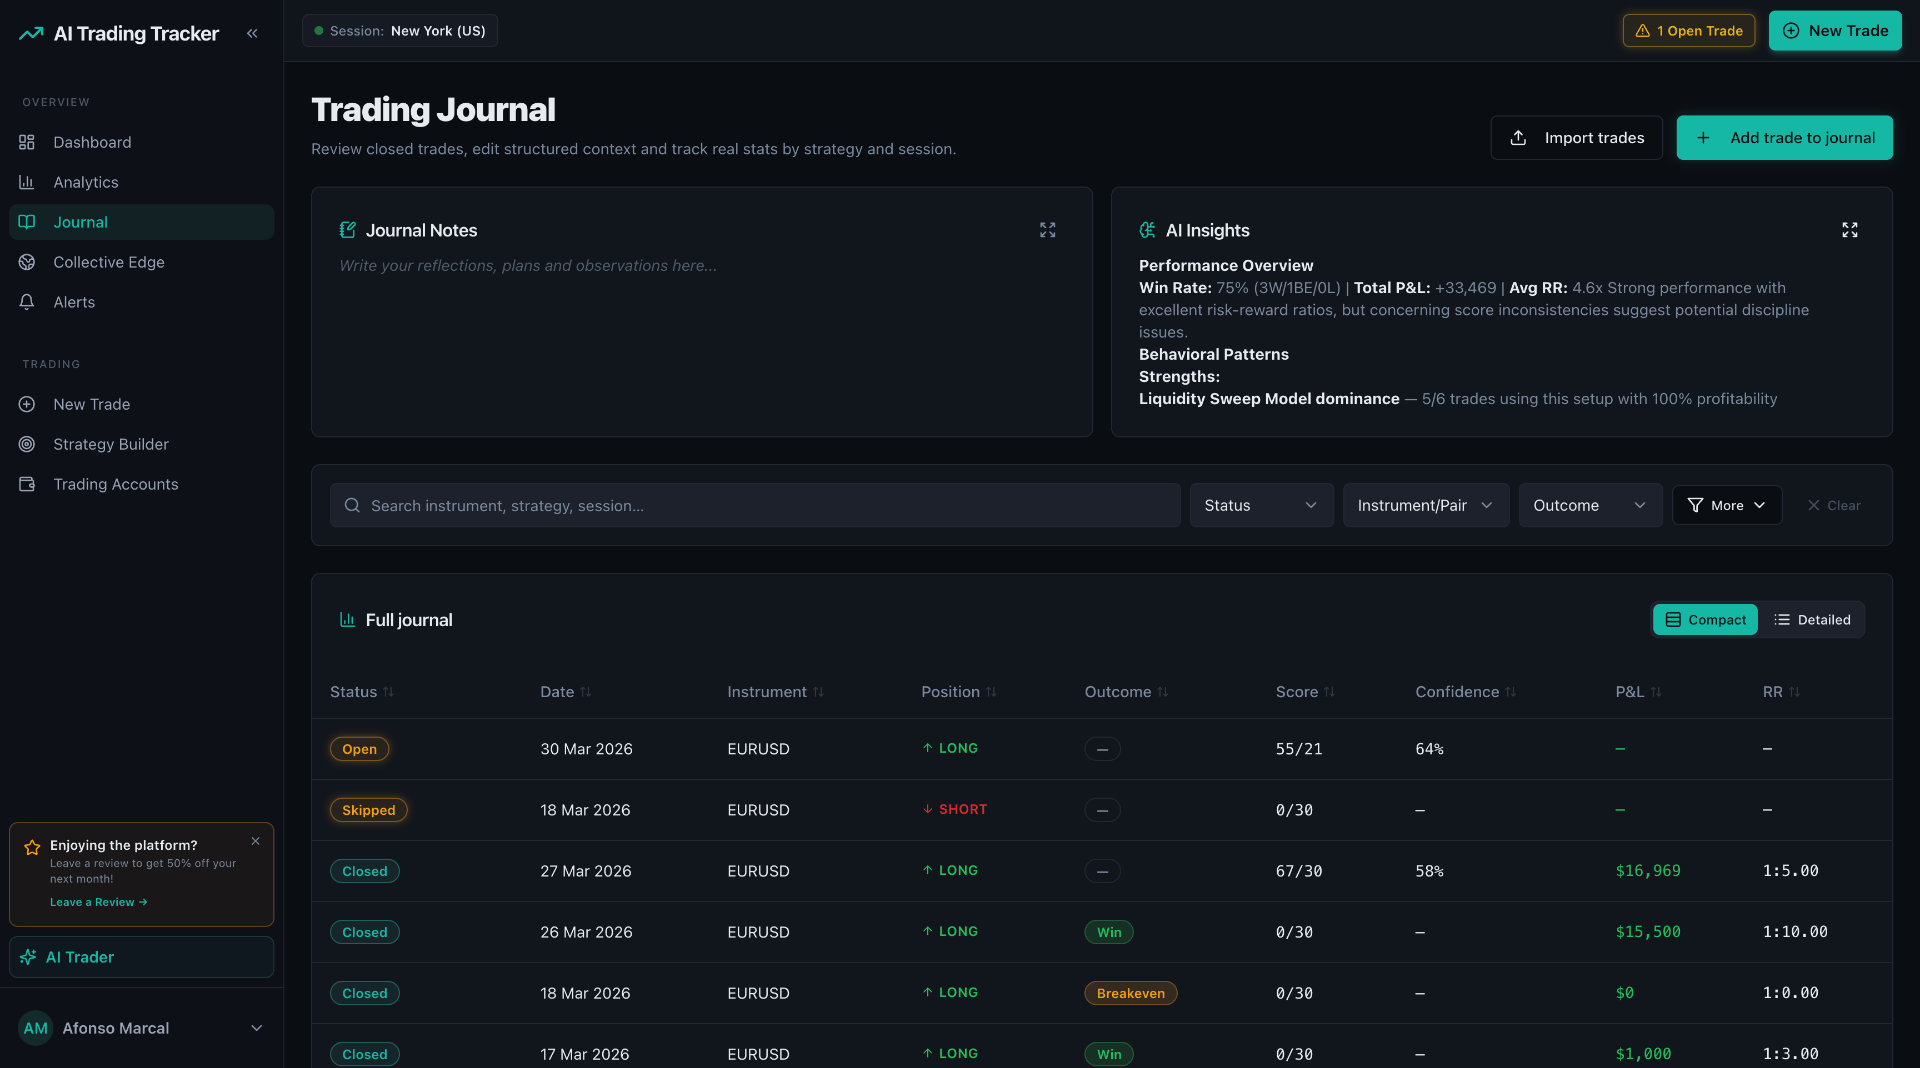Open Collective Edge in sidebar

click(x=141, y=262)
